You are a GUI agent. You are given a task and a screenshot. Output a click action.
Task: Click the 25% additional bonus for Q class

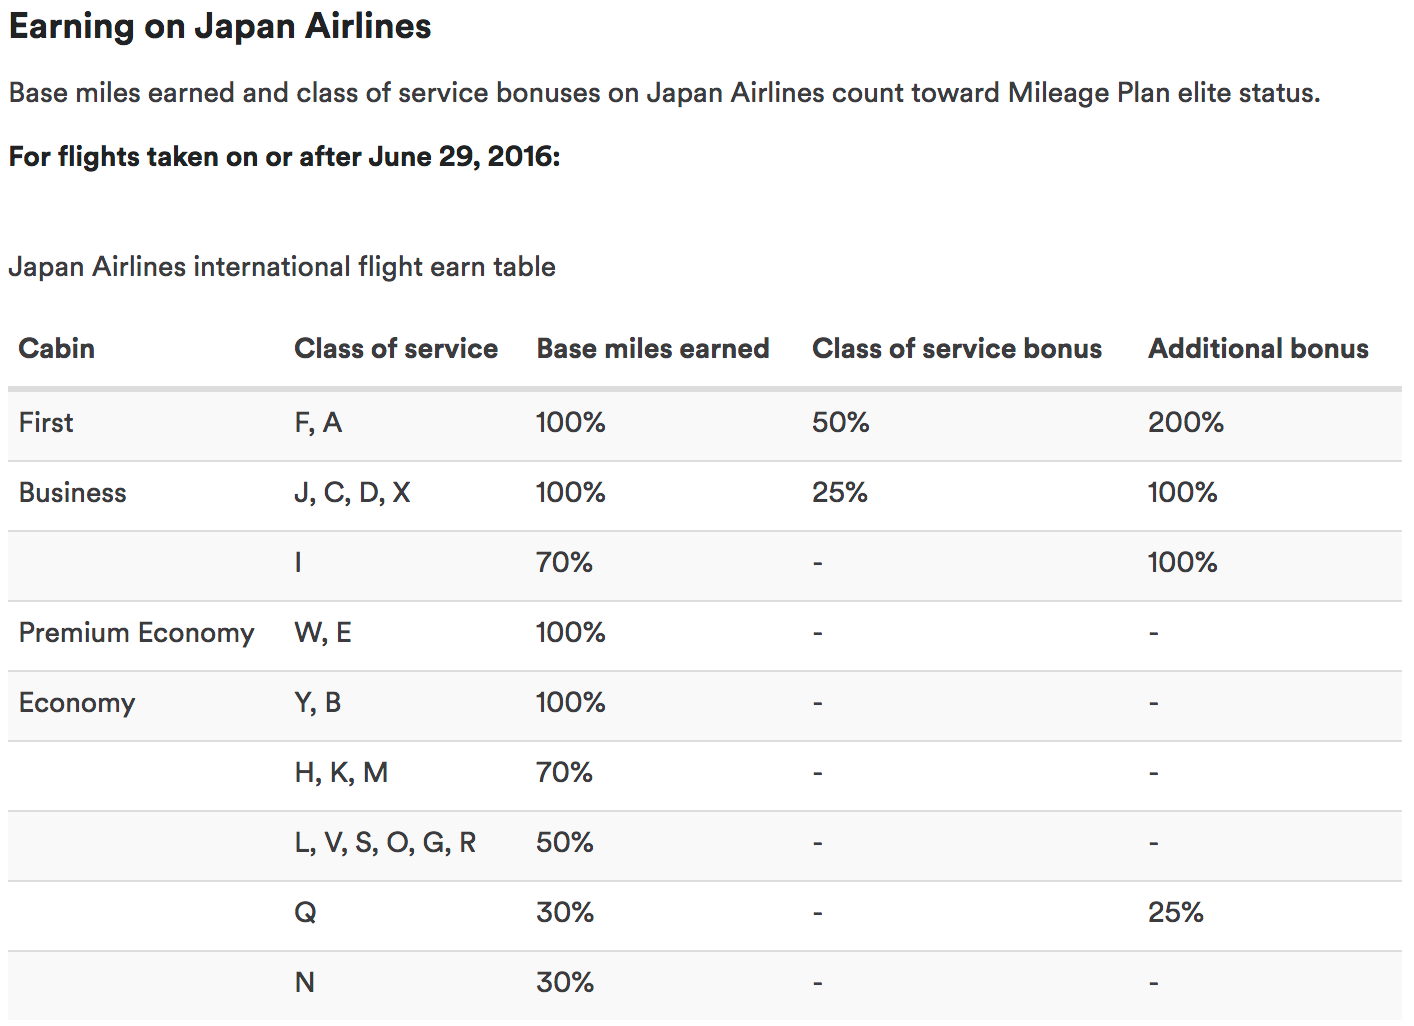point(1176,912)
